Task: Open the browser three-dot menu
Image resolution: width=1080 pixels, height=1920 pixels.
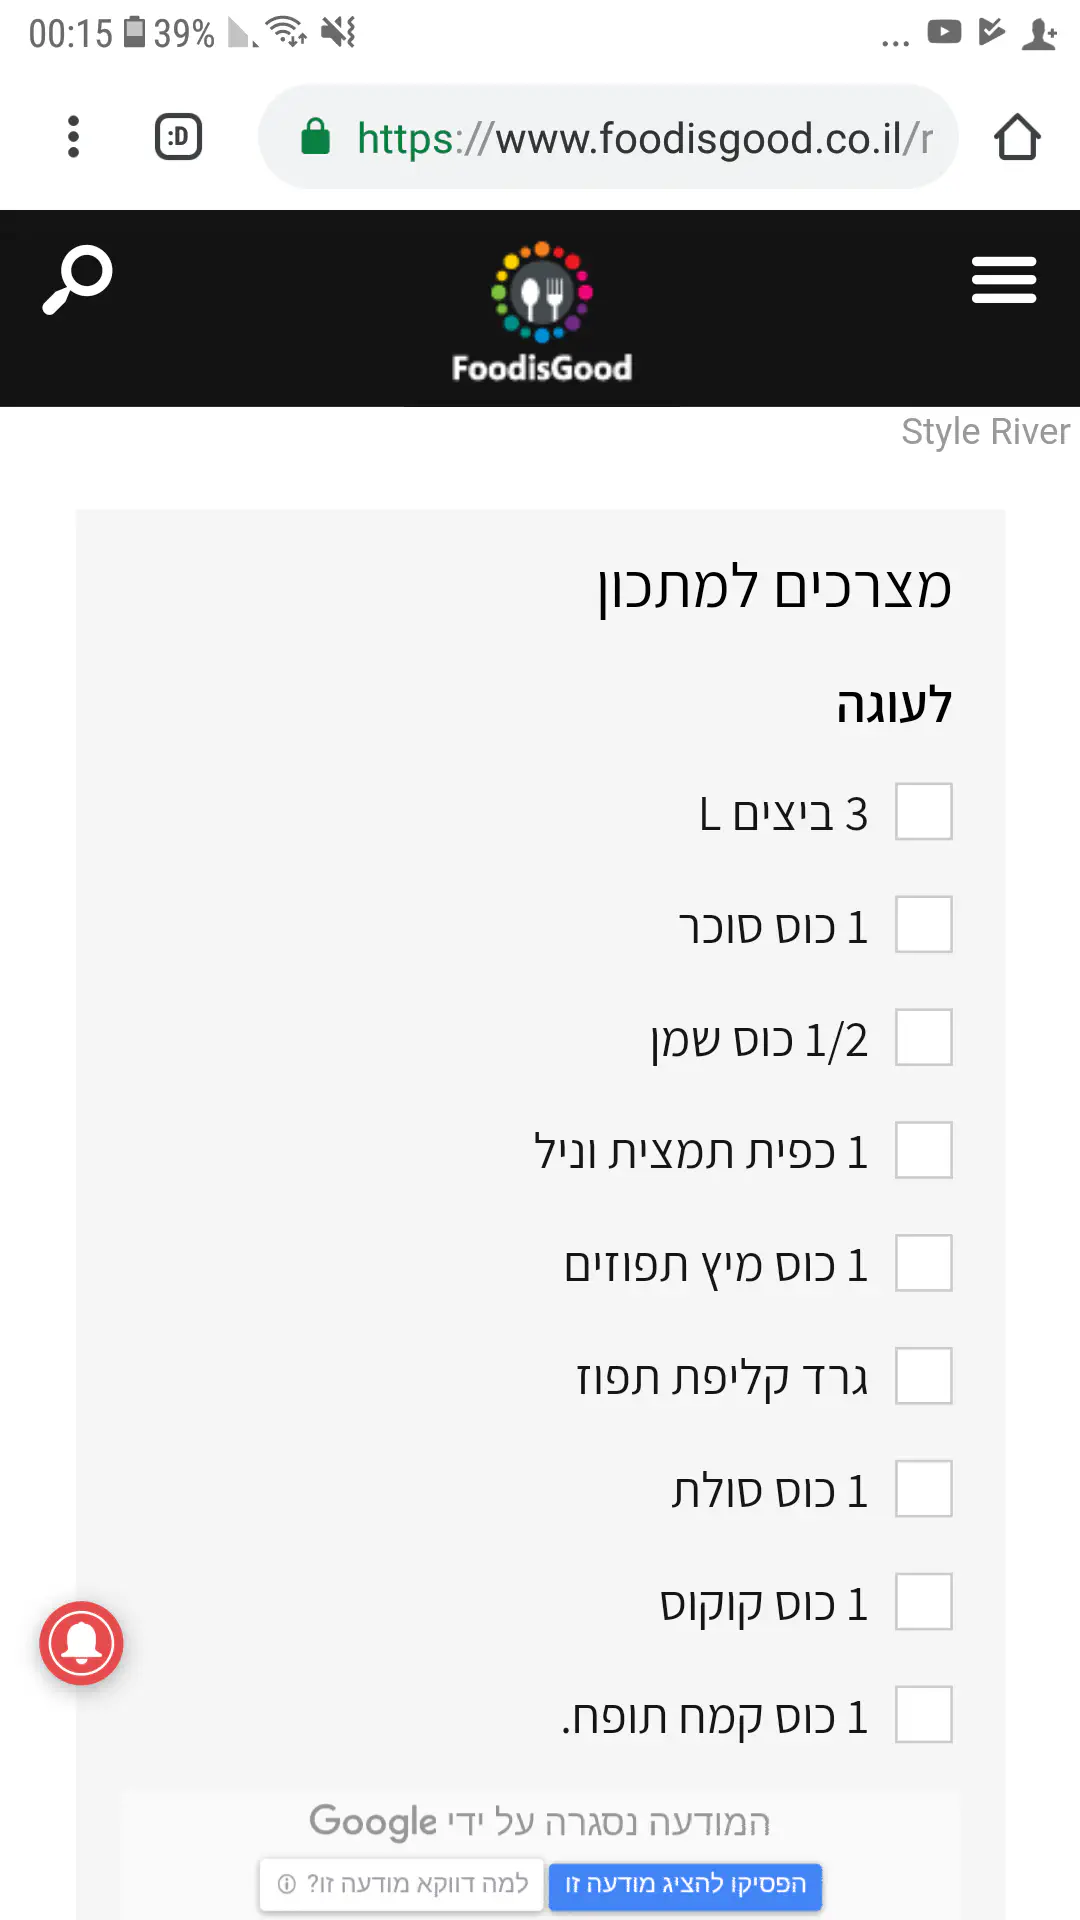Action: point(73,137)
